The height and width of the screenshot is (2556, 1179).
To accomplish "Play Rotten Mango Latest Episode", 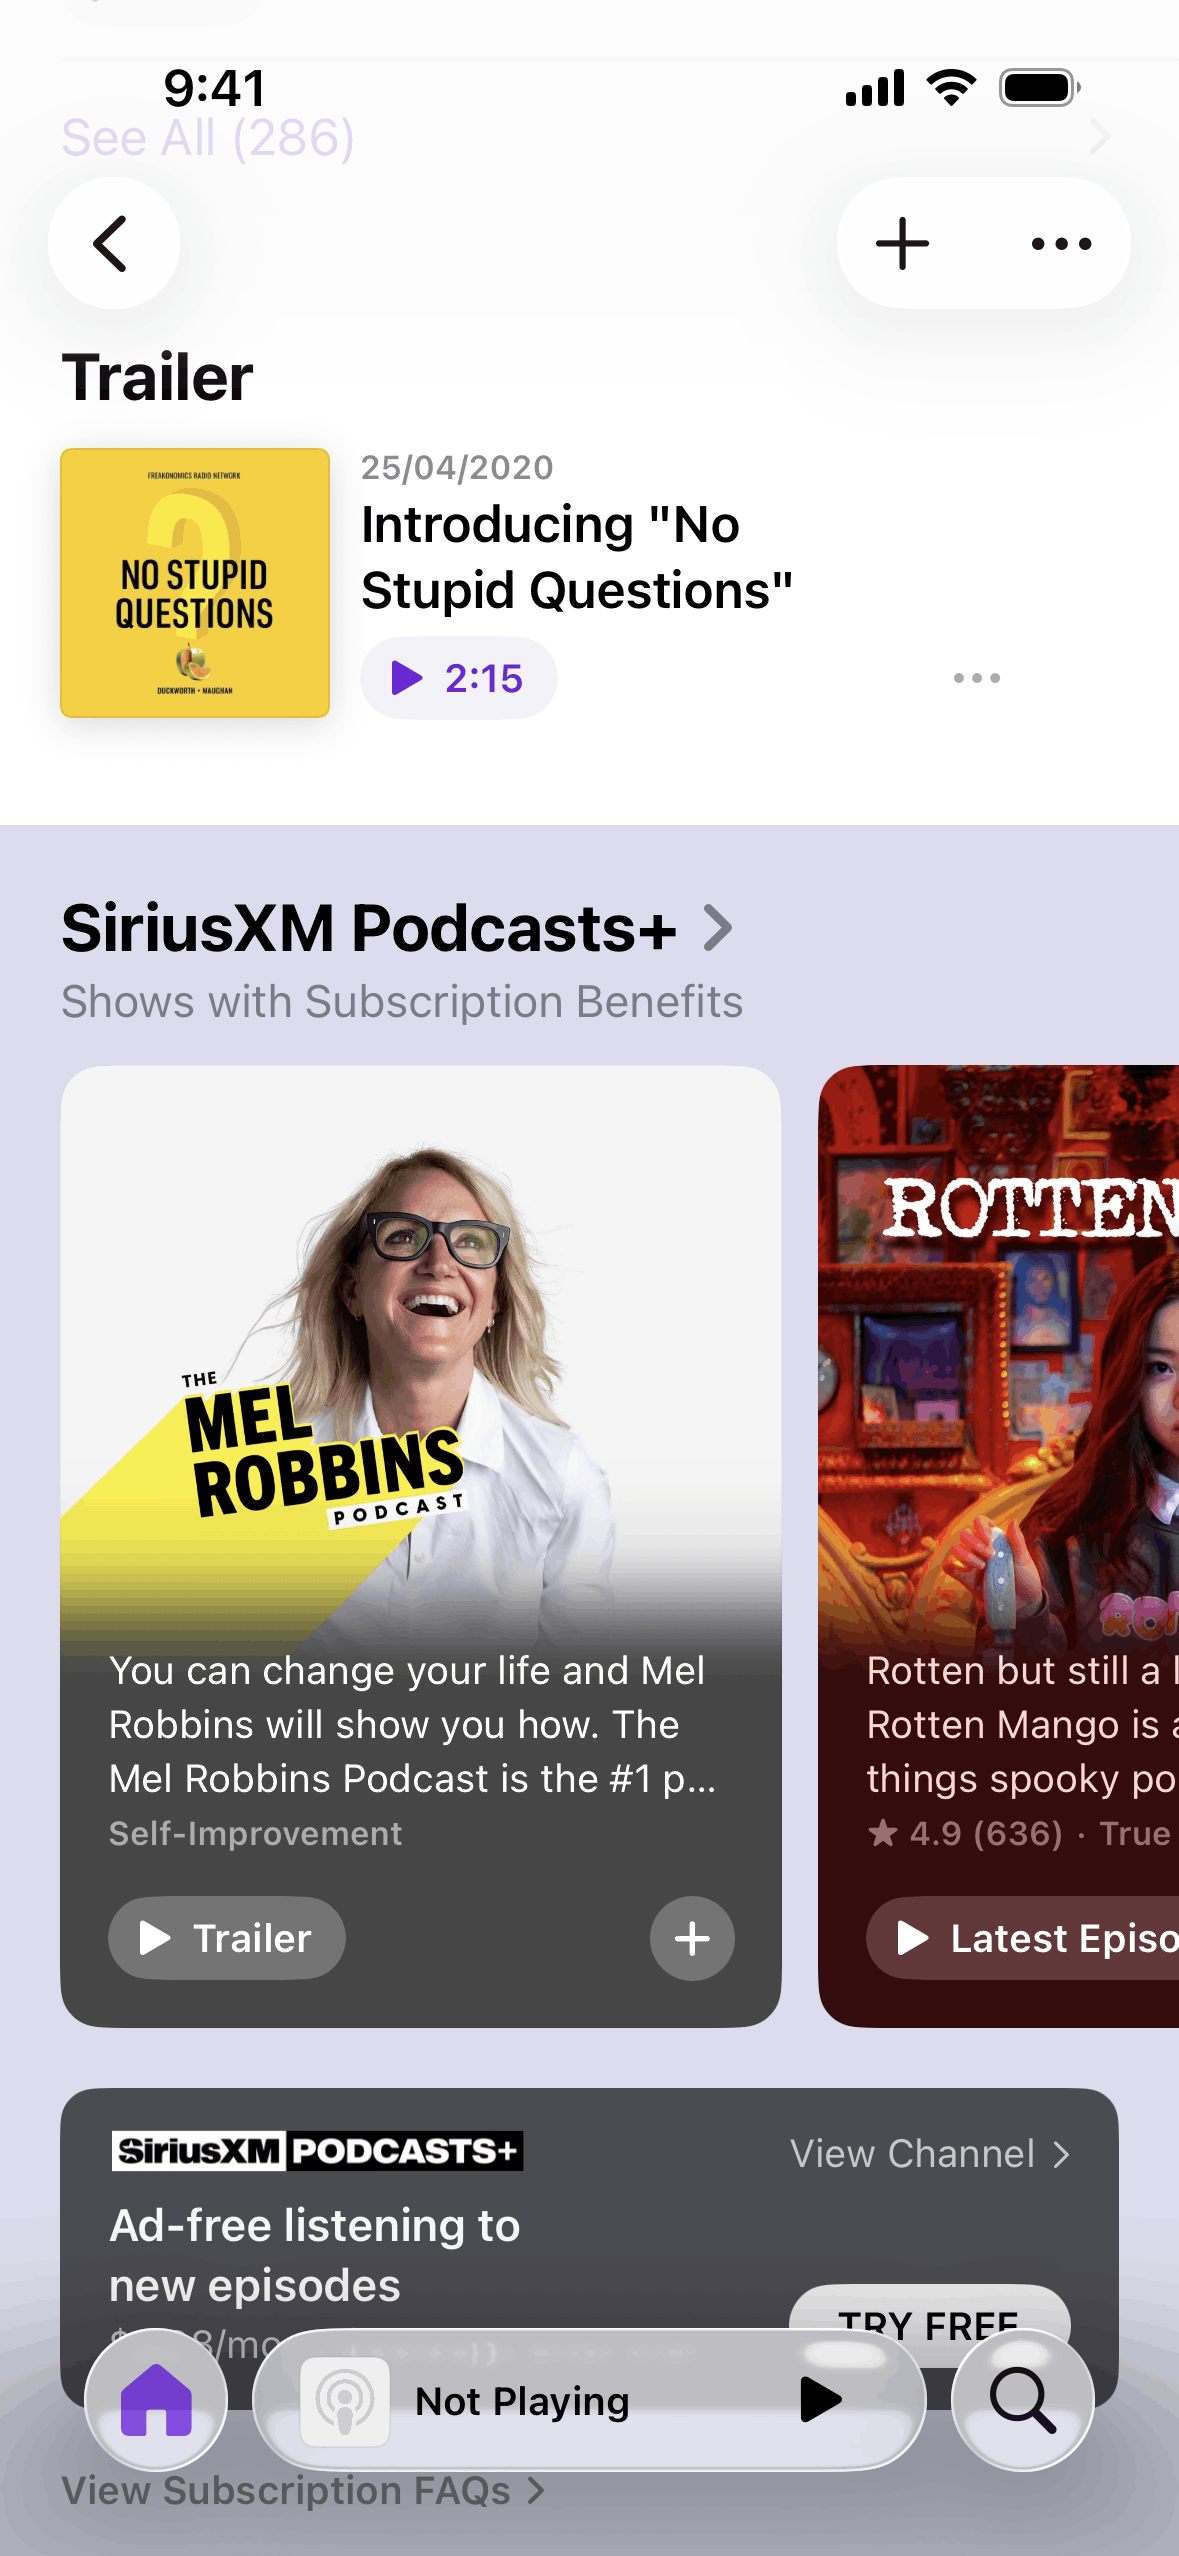I will click(x=1022, y=1938).
